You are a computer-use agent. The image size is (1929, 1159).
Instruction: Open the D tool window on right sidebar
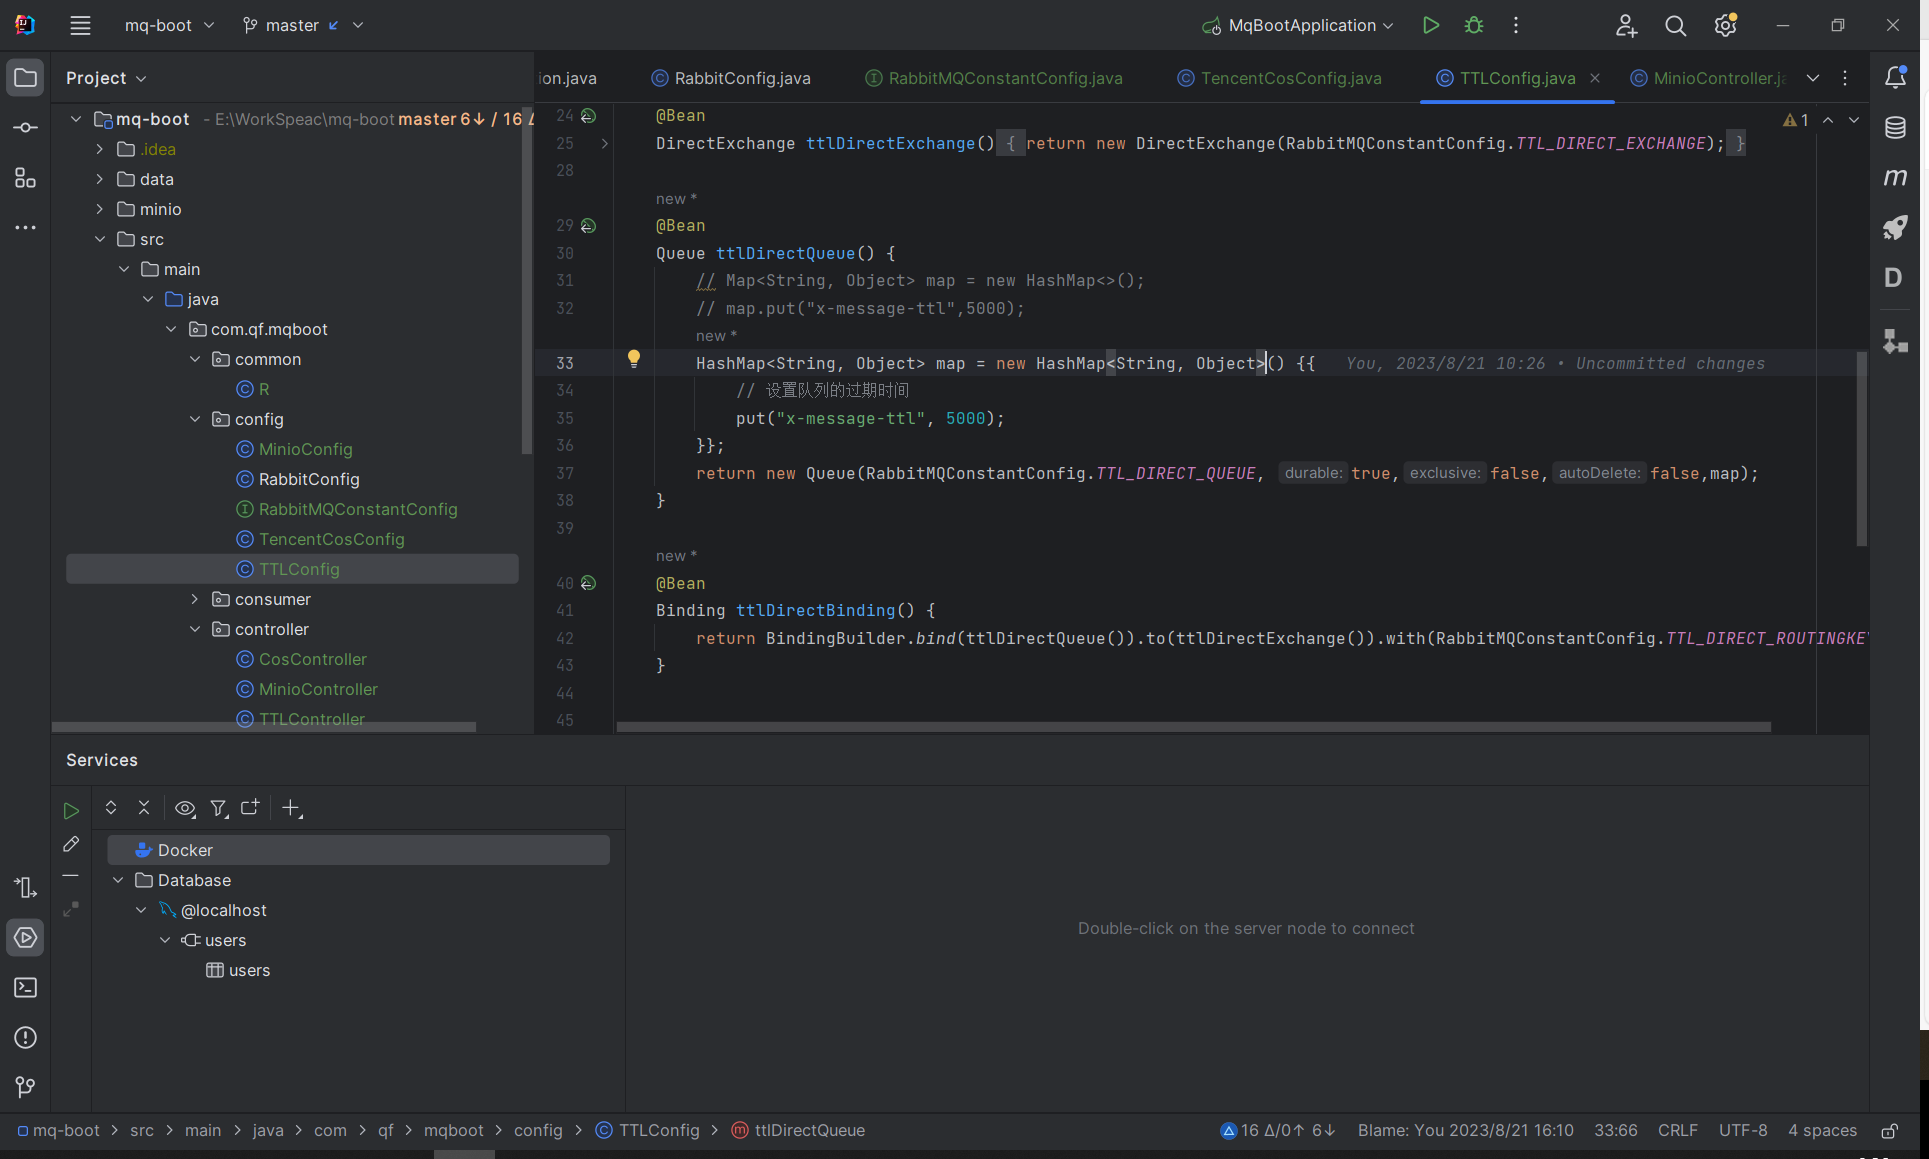pos(1895,278)
